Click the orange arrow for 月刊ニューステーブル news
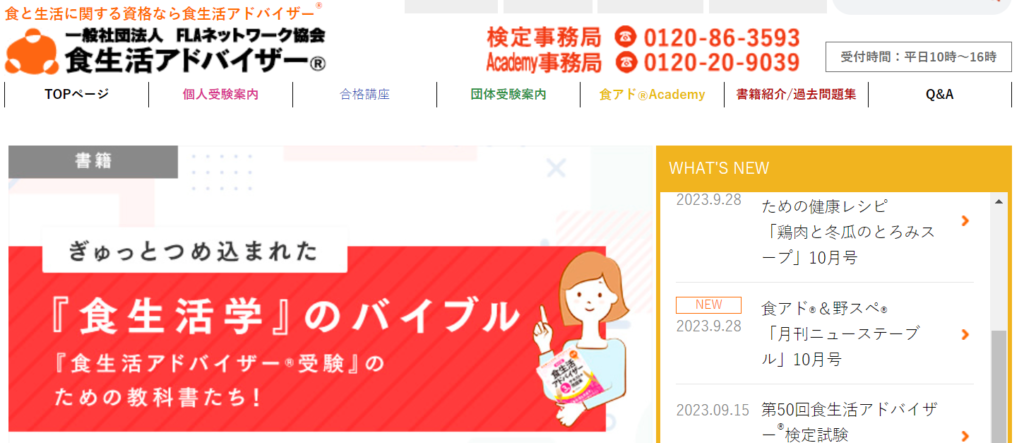Image resolution: width=1024 pixels, height=443 pixels. (x=965, y=335)
